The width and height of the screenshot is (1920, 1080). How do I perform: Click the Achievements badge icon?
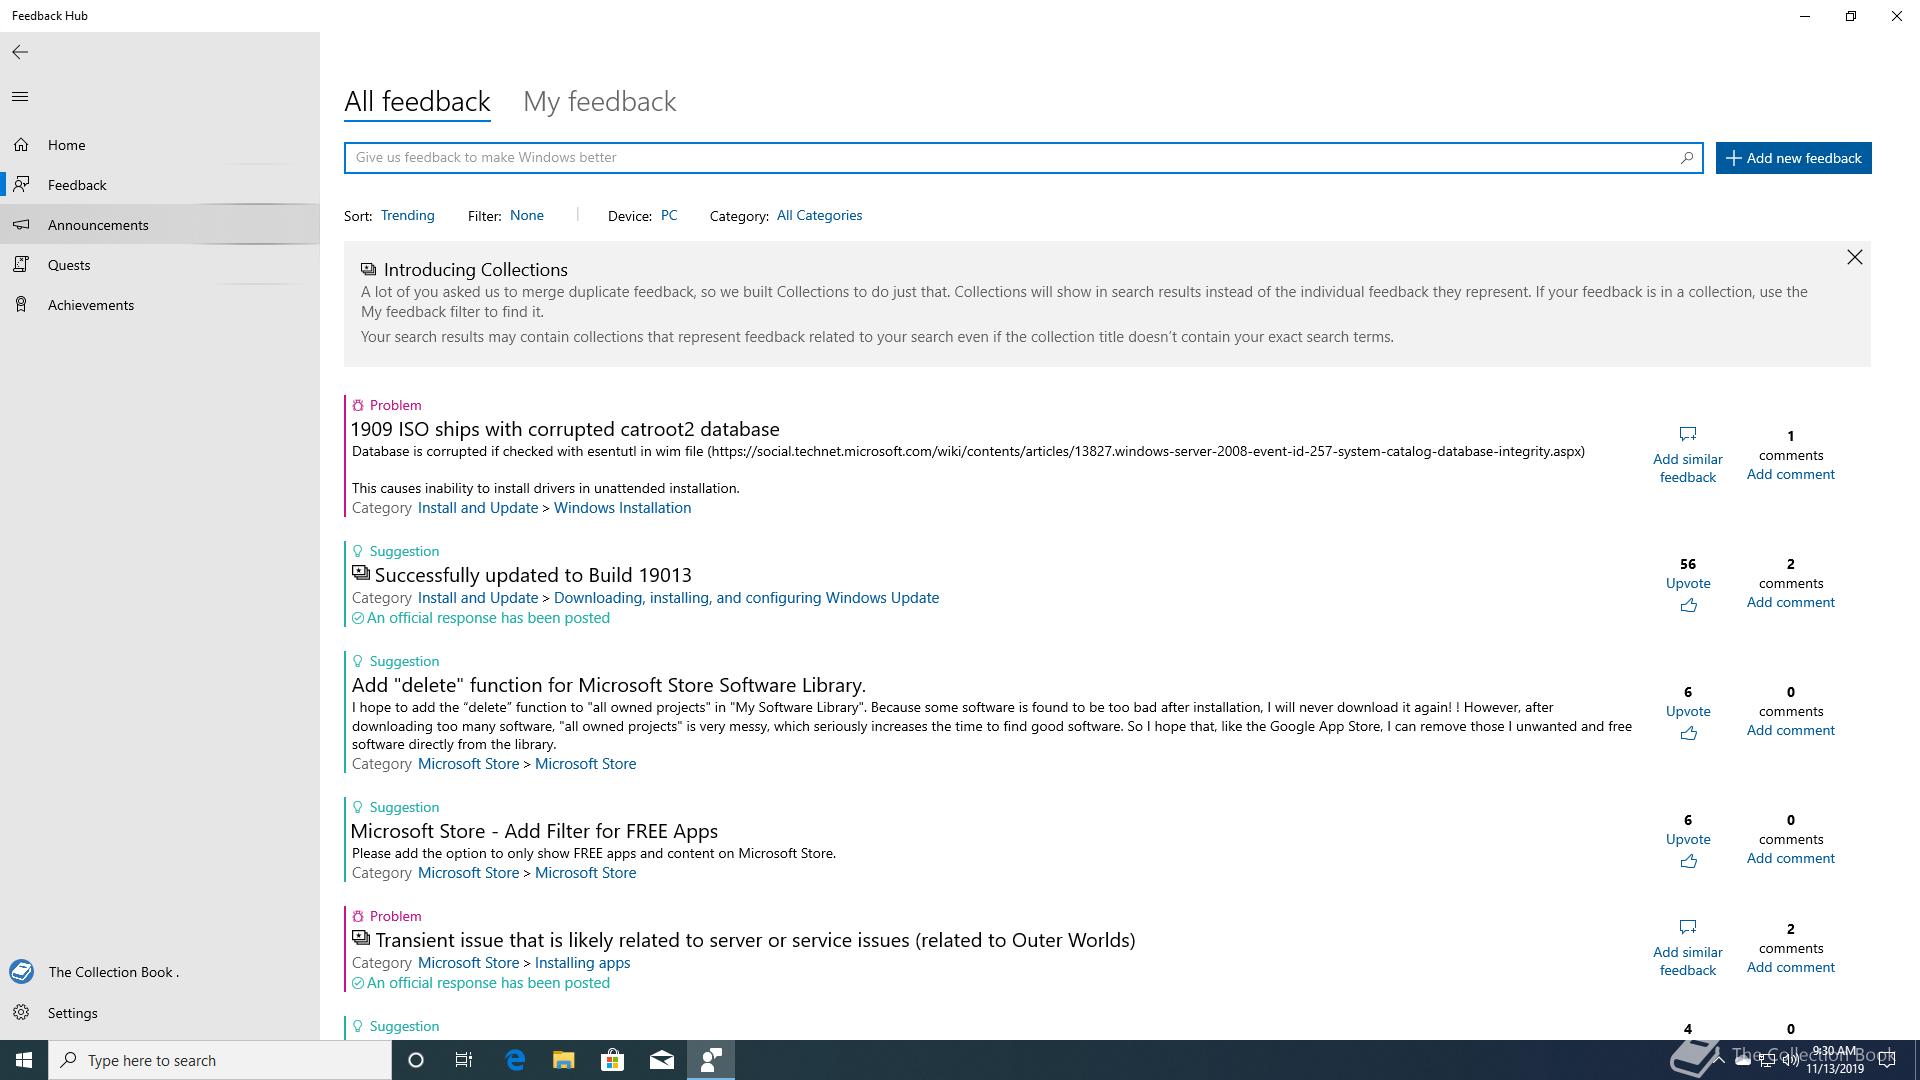tap(21, 305)
